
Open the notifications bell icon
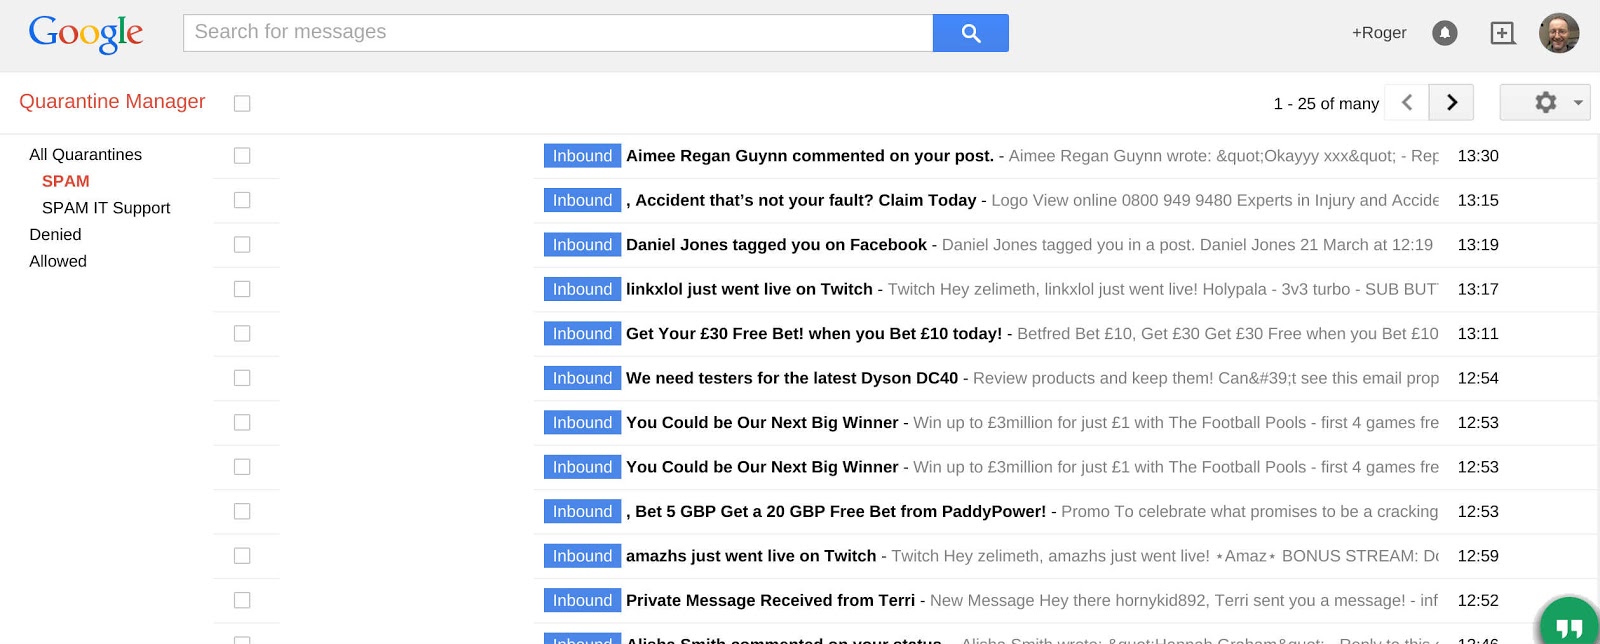click(x=1444, y=33)
